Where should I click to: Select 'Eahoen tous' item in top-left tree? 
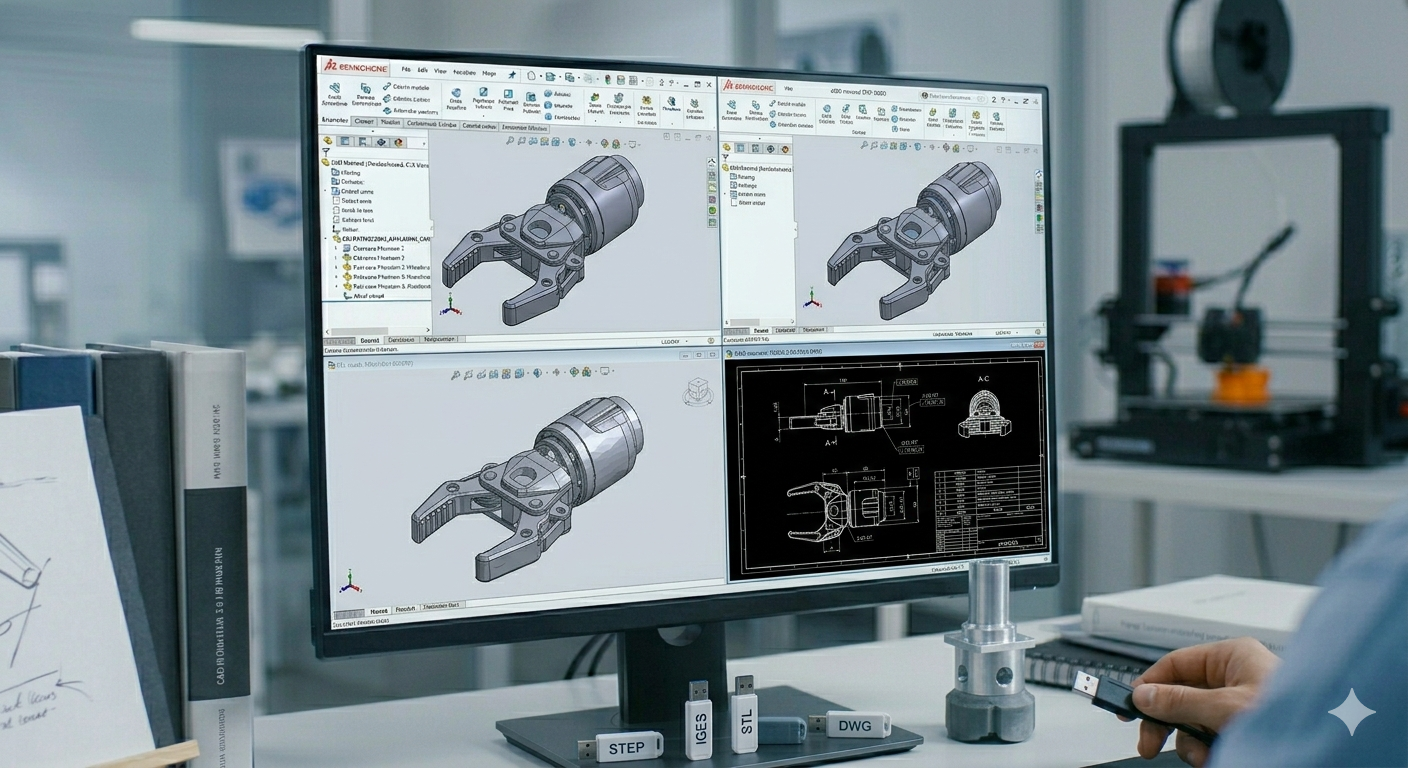(x=353, y=220)
